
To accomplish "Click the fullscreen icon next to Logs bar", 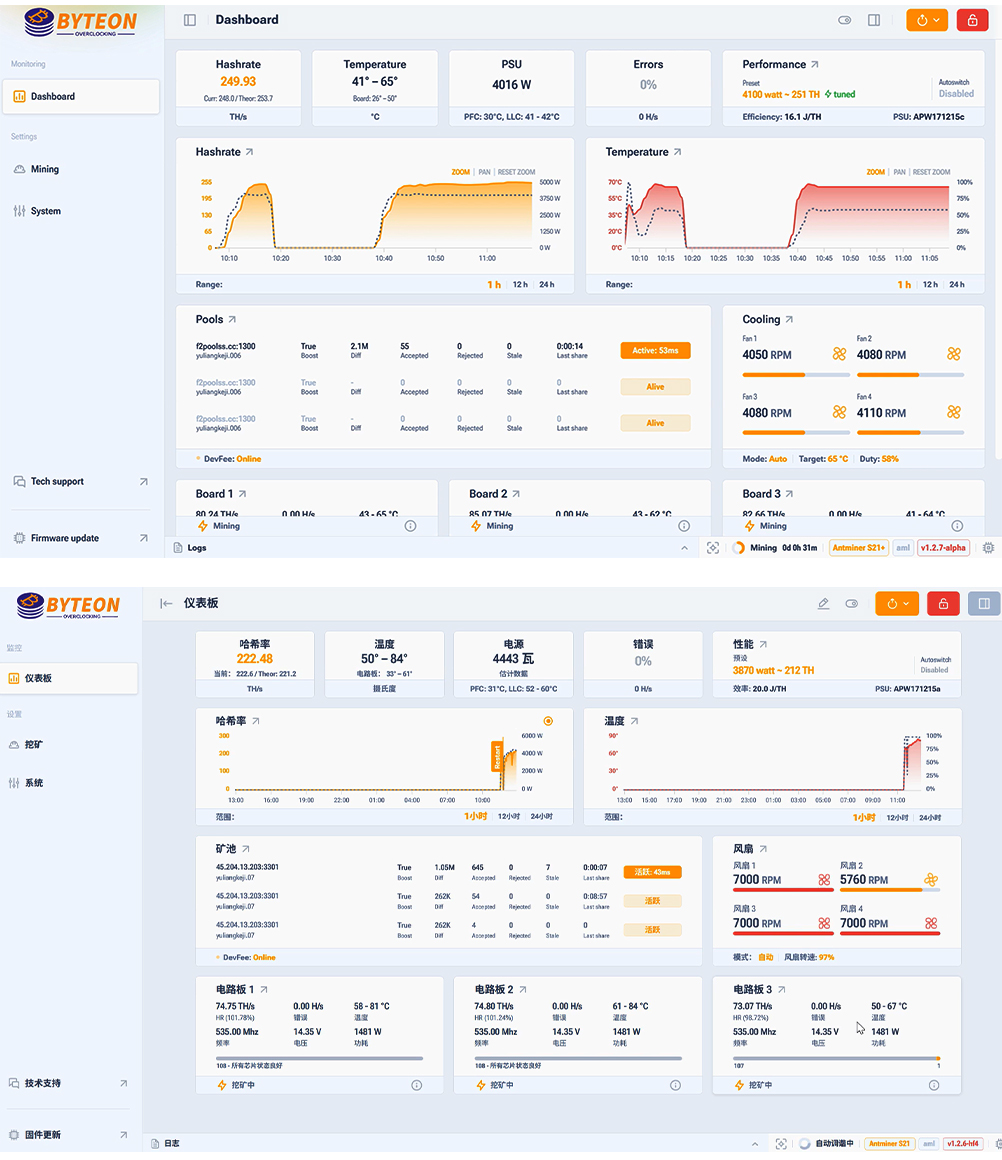I will click(x=712, y=548).
